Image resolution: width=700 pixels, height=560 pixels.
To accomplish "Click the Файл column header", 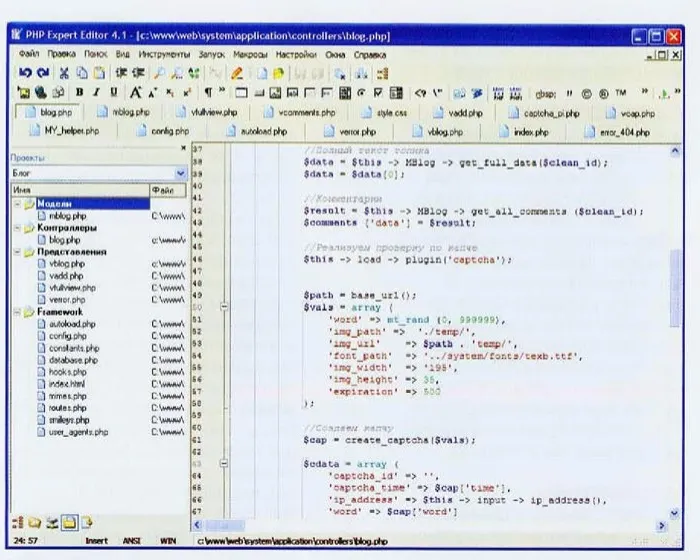I will [x=167, y=190].
